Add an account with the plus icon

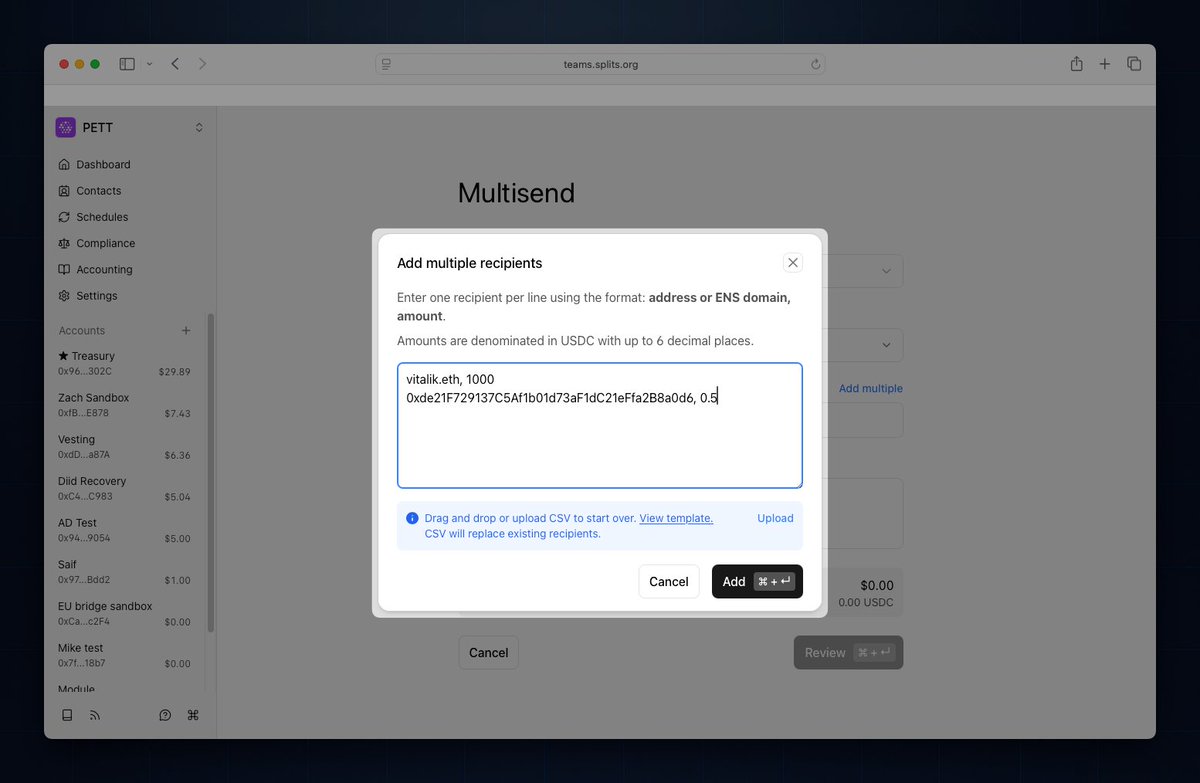coord(185,330)
